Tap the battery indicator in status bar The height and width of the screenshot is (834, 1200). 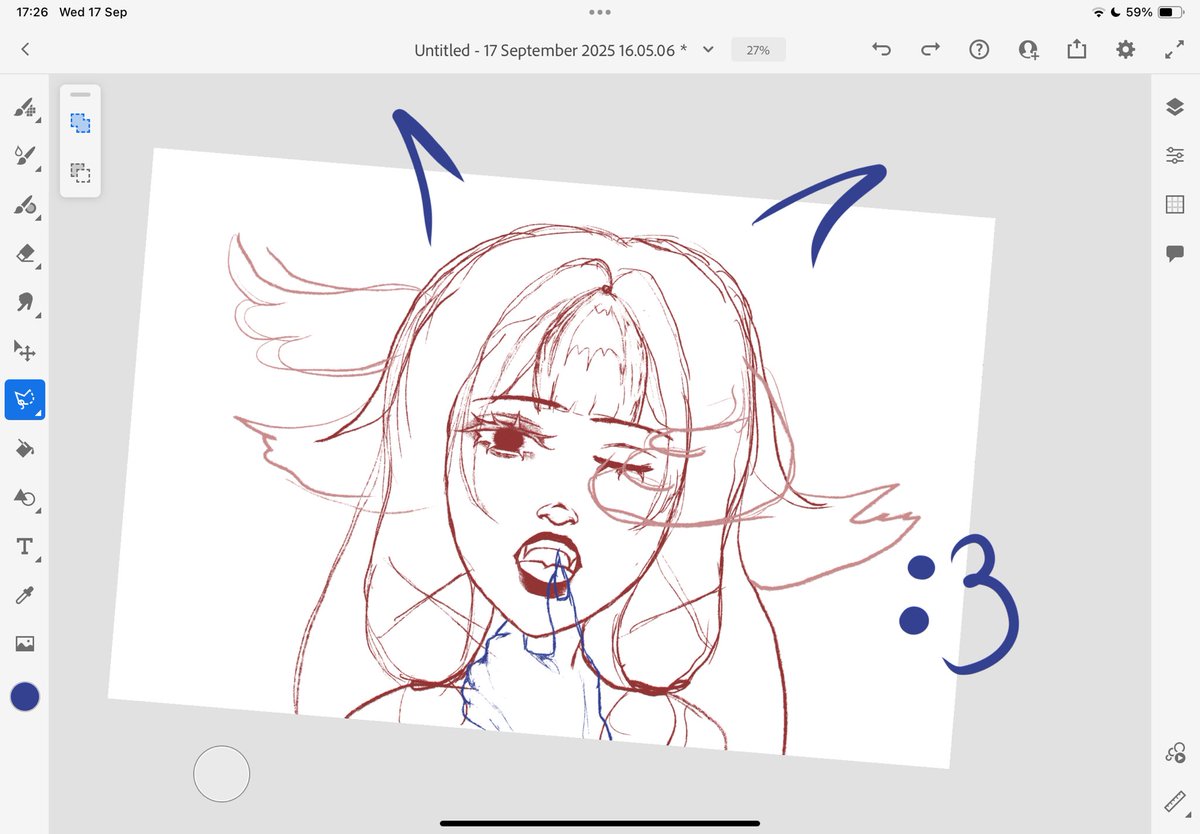[1171, 12]
